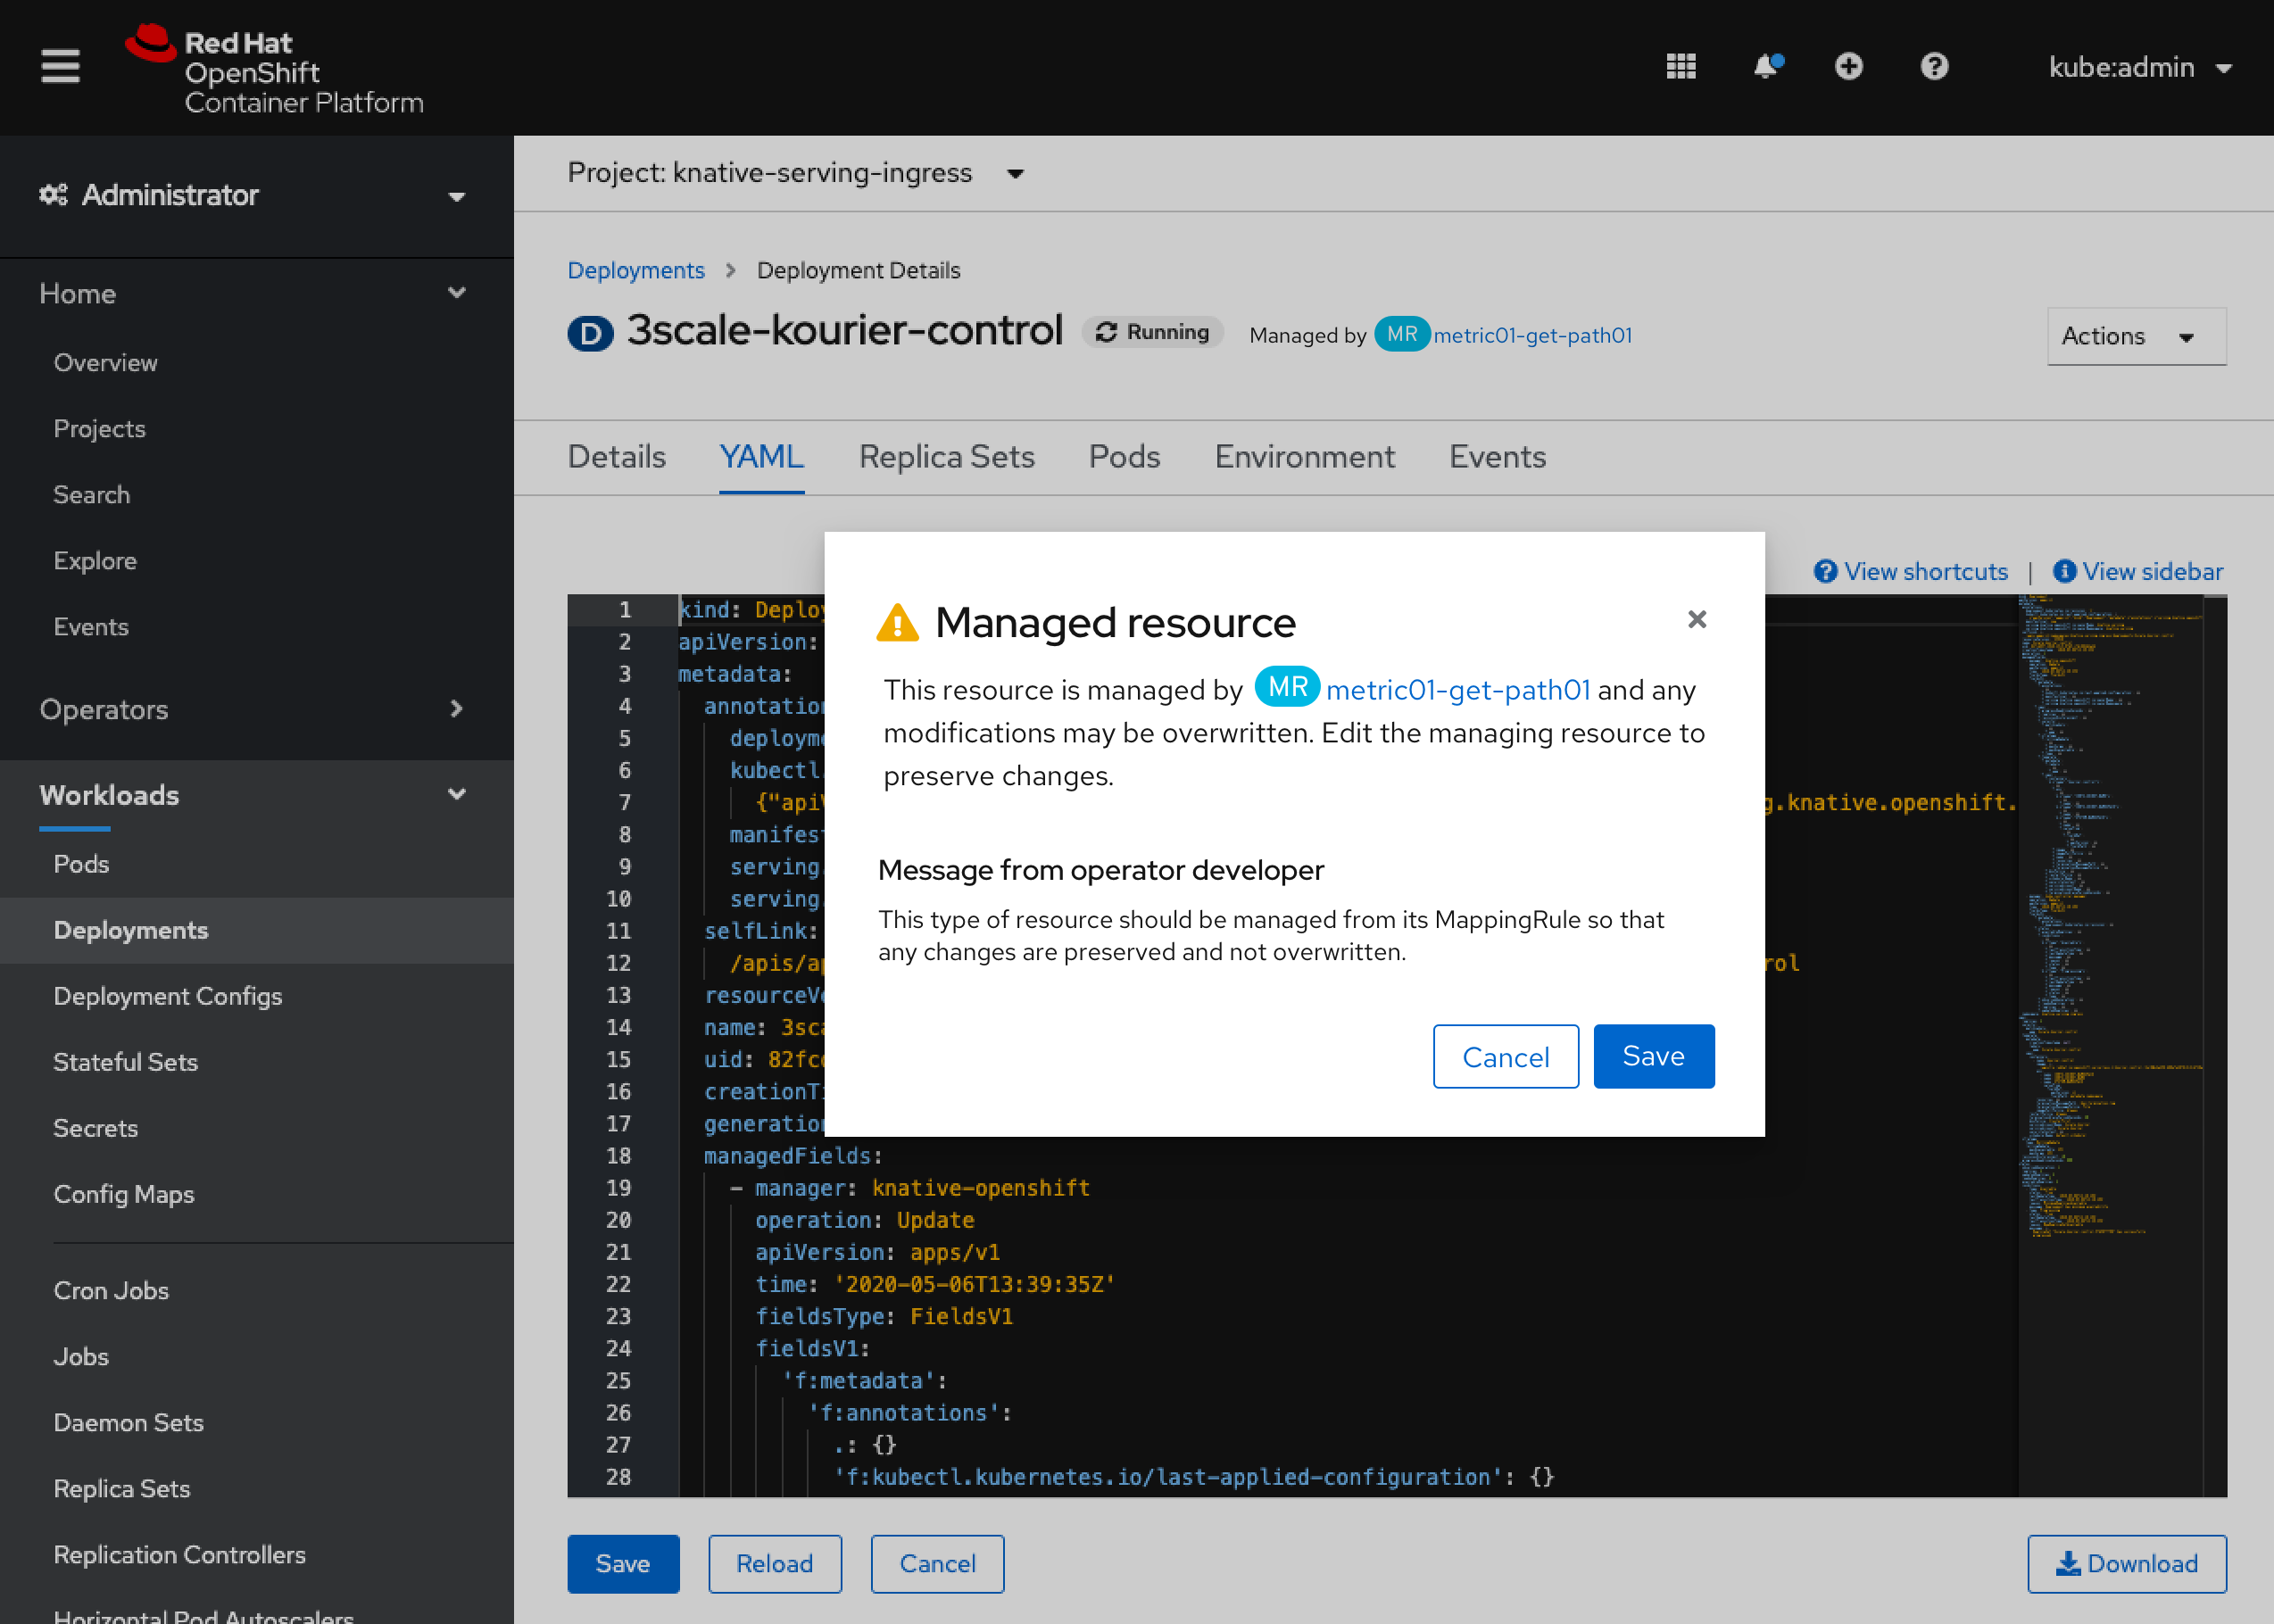The width and height of the screenshot is (2274, 1624).
Task: Open Deployment Configs in sidebar
Action: 168,996
